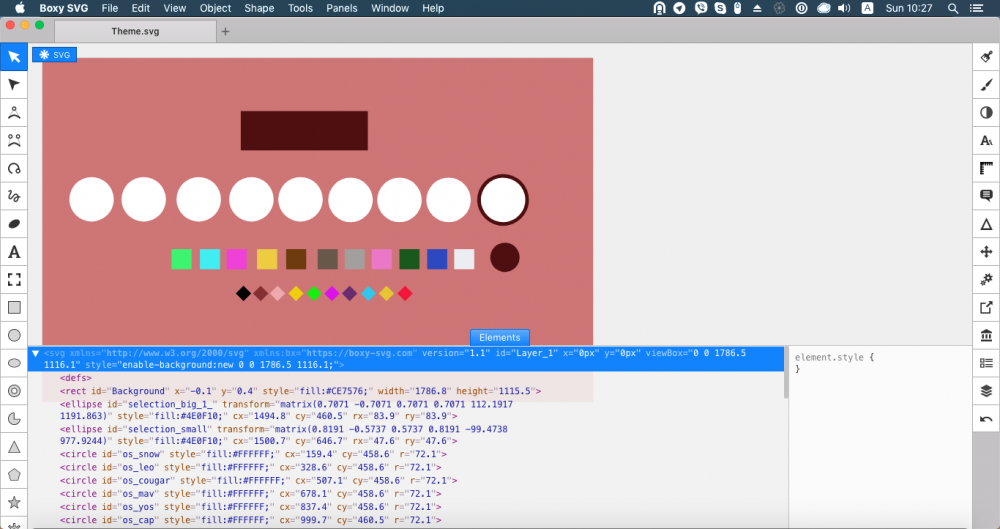1000x529 pixels.
Task: Open the Meta speech-bubble panel
Action: tap(986, 196)
